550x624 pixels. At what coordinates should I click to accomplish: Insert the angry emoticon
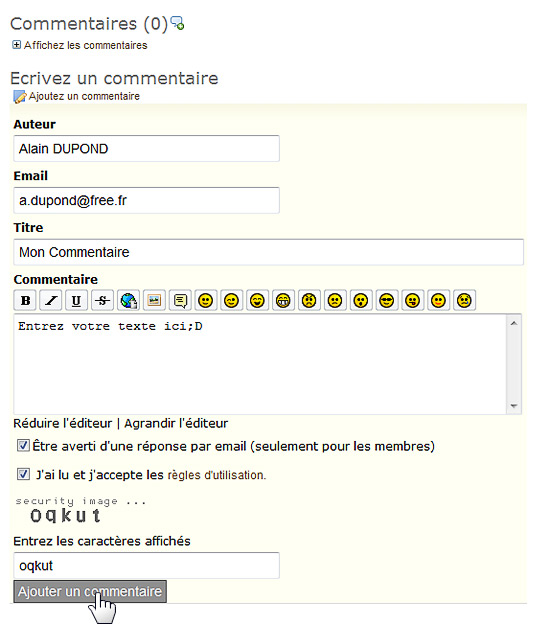309,300
